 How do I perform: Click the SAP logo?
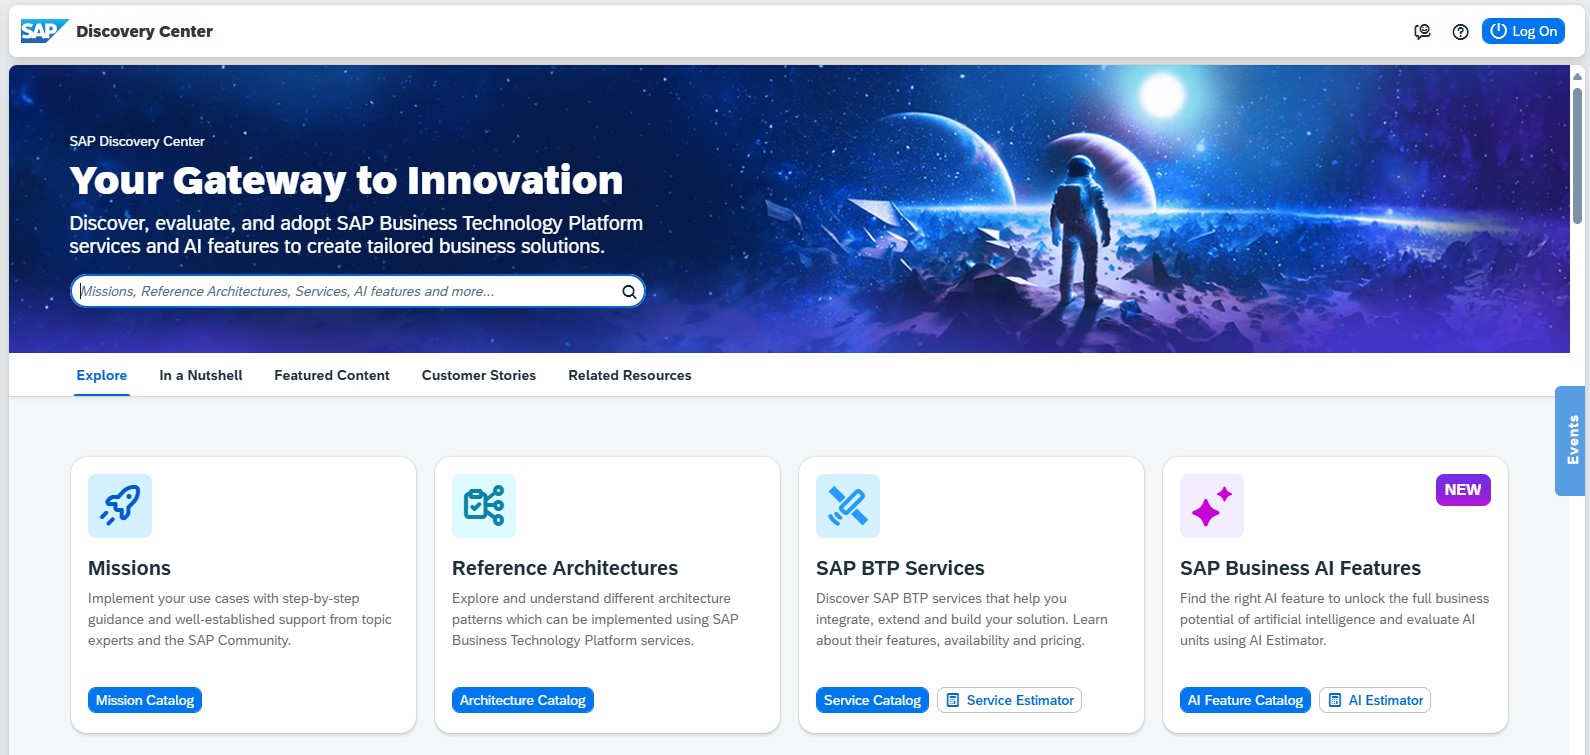[44, 31]
